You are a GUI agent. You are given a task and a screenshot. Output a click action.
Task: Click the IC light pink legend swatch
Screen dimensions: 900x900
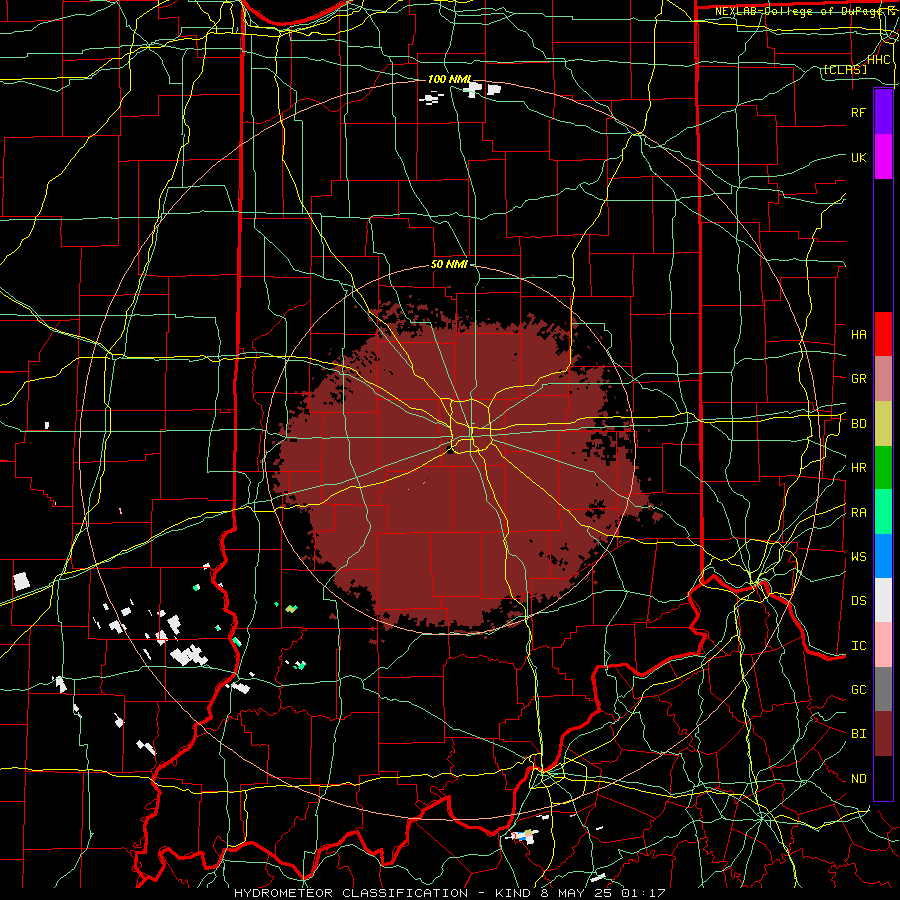pos(883,645)
